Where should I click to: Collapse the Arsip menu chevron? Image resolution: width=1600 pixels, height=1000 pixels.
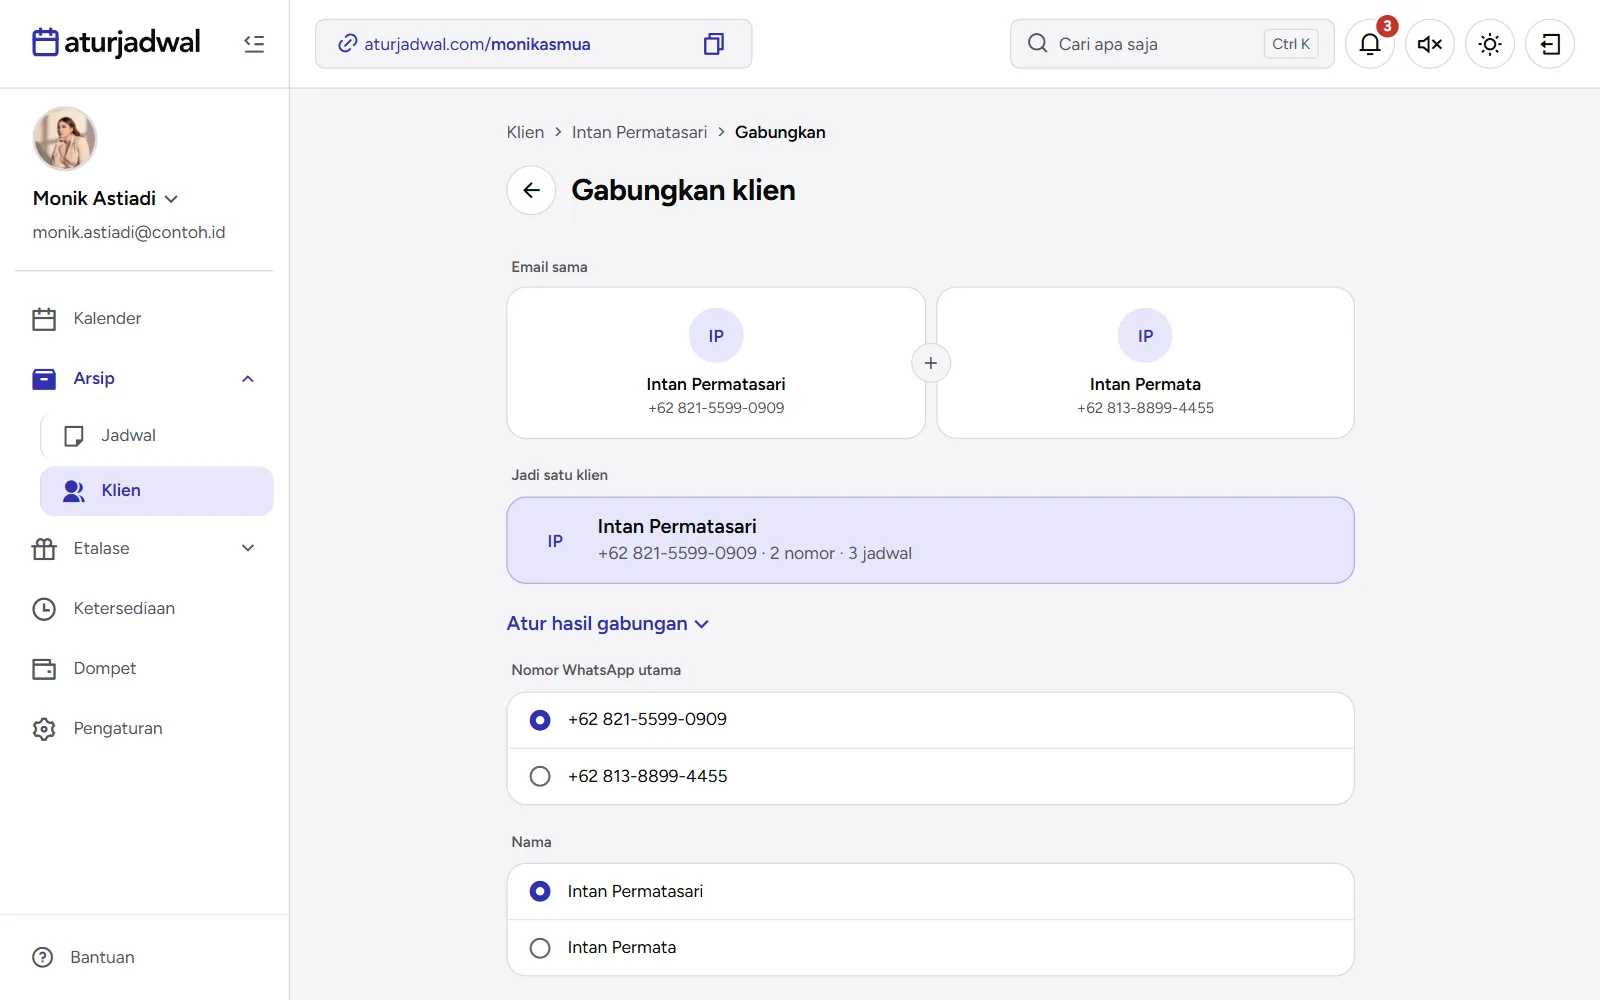pos(248,379)
